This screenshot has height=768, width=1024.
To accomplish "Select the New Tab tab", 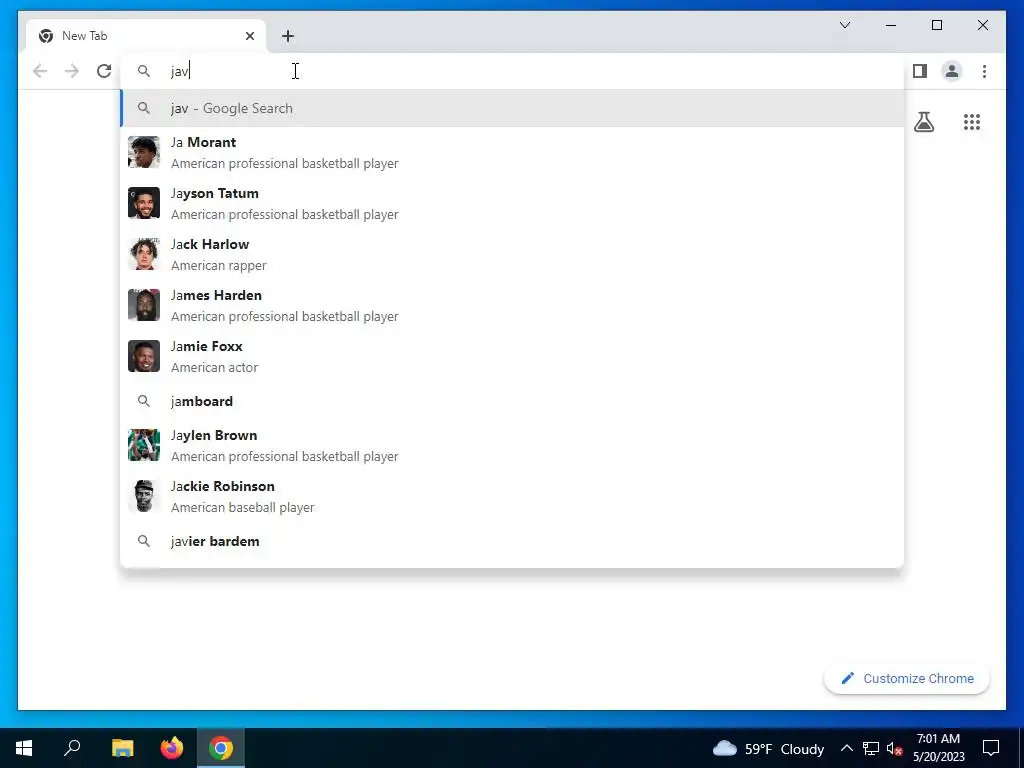I will pyautogui.click(x=146, y=36).
